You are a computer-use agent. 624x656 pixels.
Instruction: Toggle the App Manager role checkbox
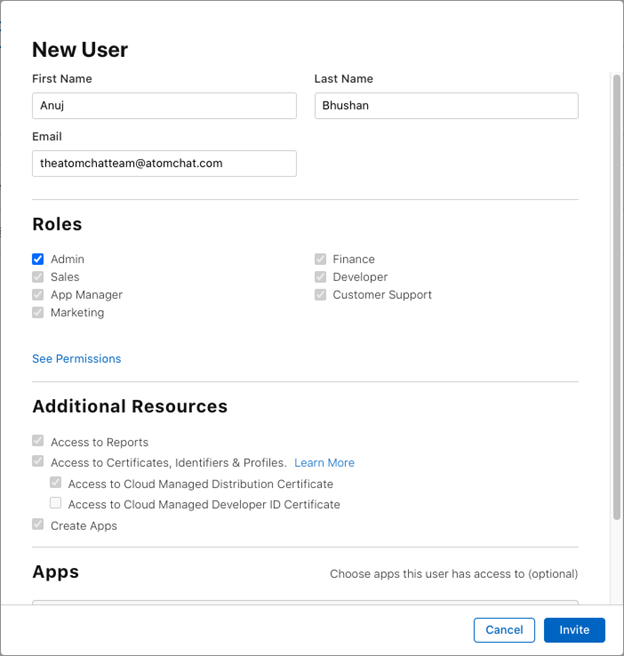(38, 295)
